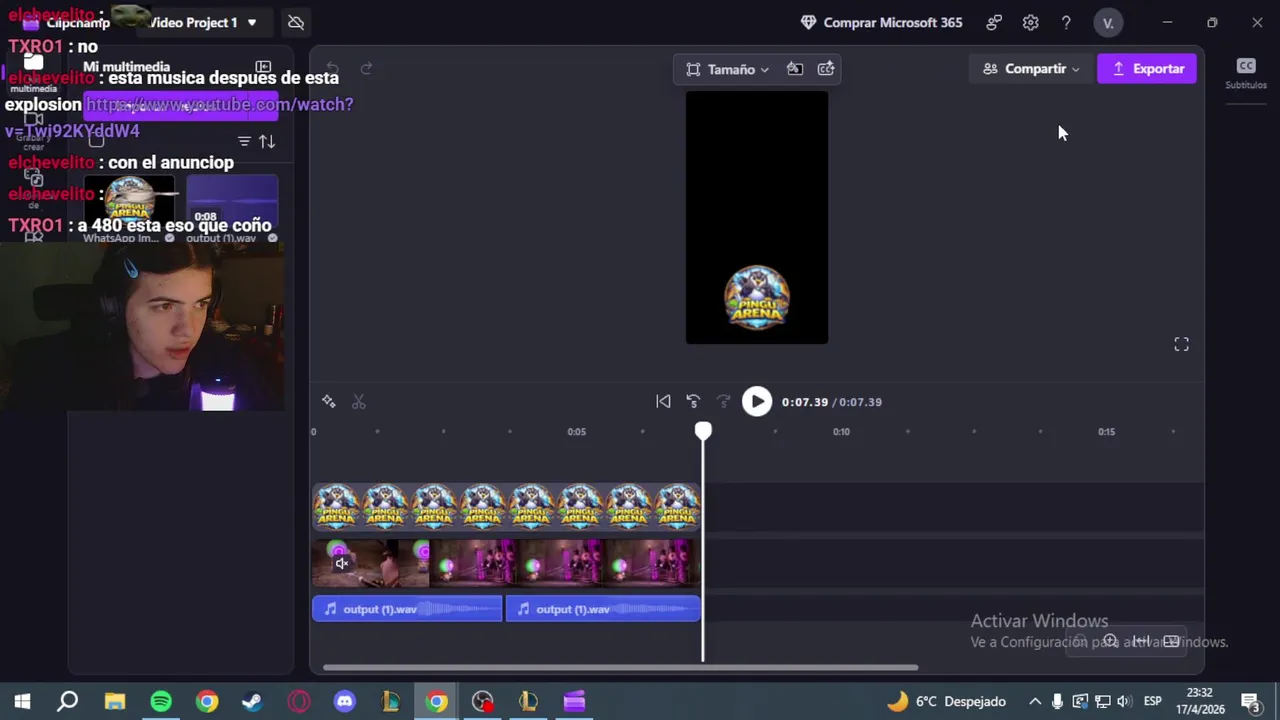
Task: Expand hidden system tray icons
Action: [1035, 701]
